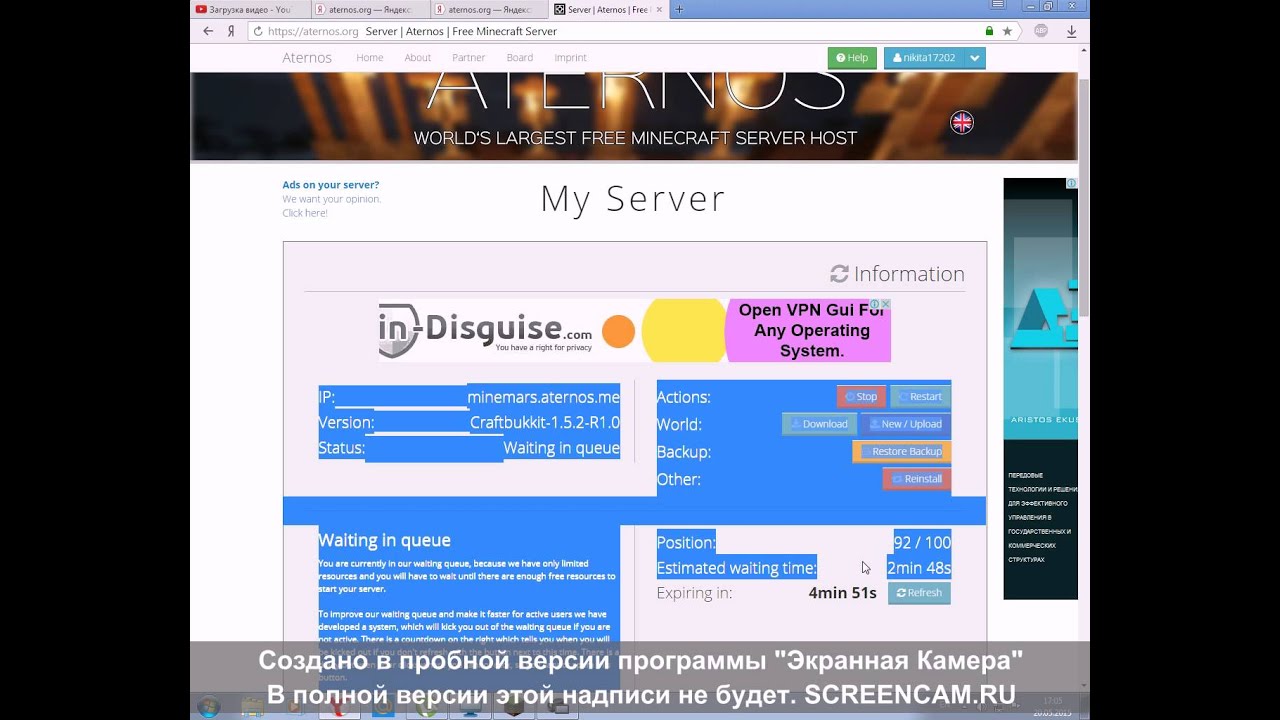Refresh the queue with Refresh button
The image size is (1280, 720).
coord(919,593)
